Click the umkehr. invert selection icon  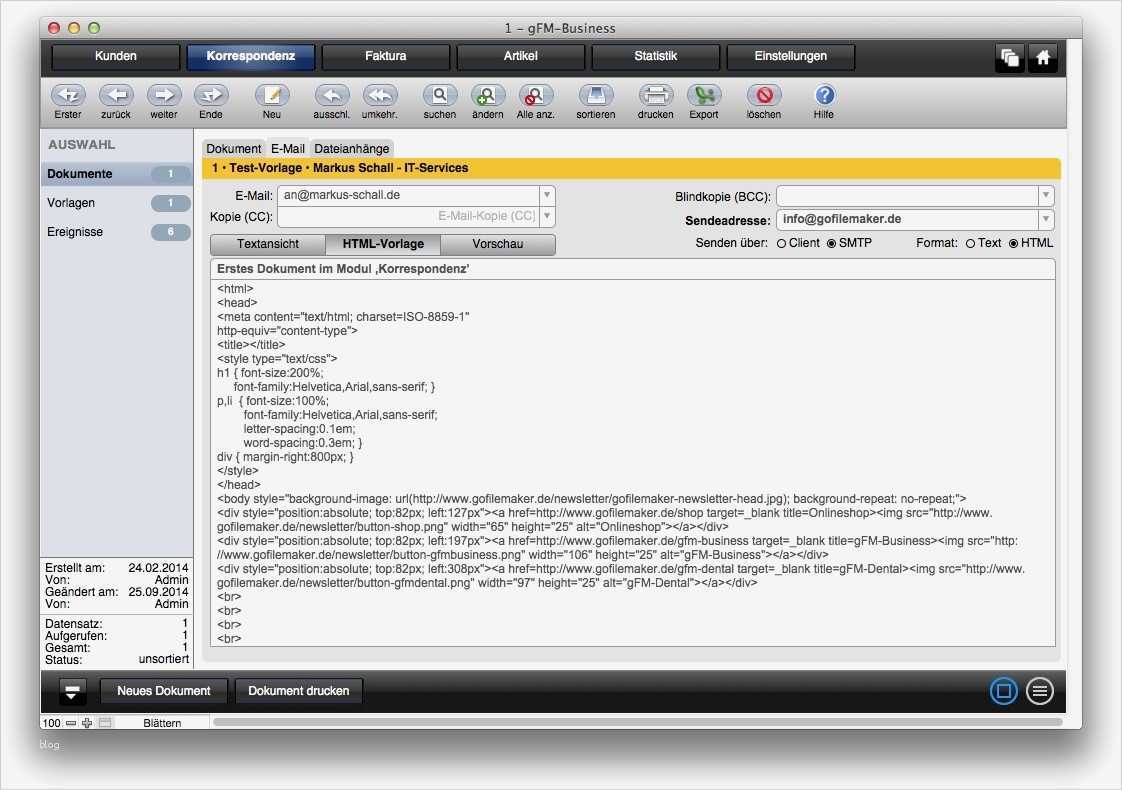click(x=380, y=95)
